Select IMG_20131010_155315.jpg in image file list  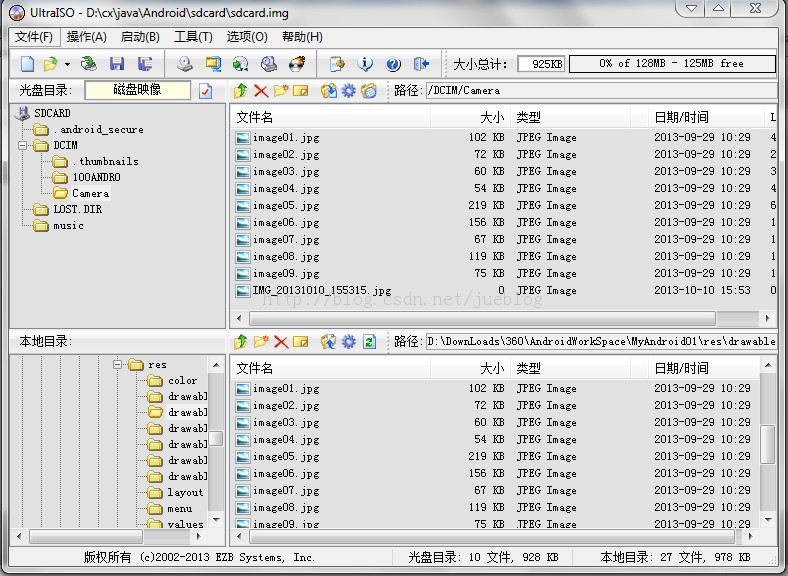click(x=322, y=291)
